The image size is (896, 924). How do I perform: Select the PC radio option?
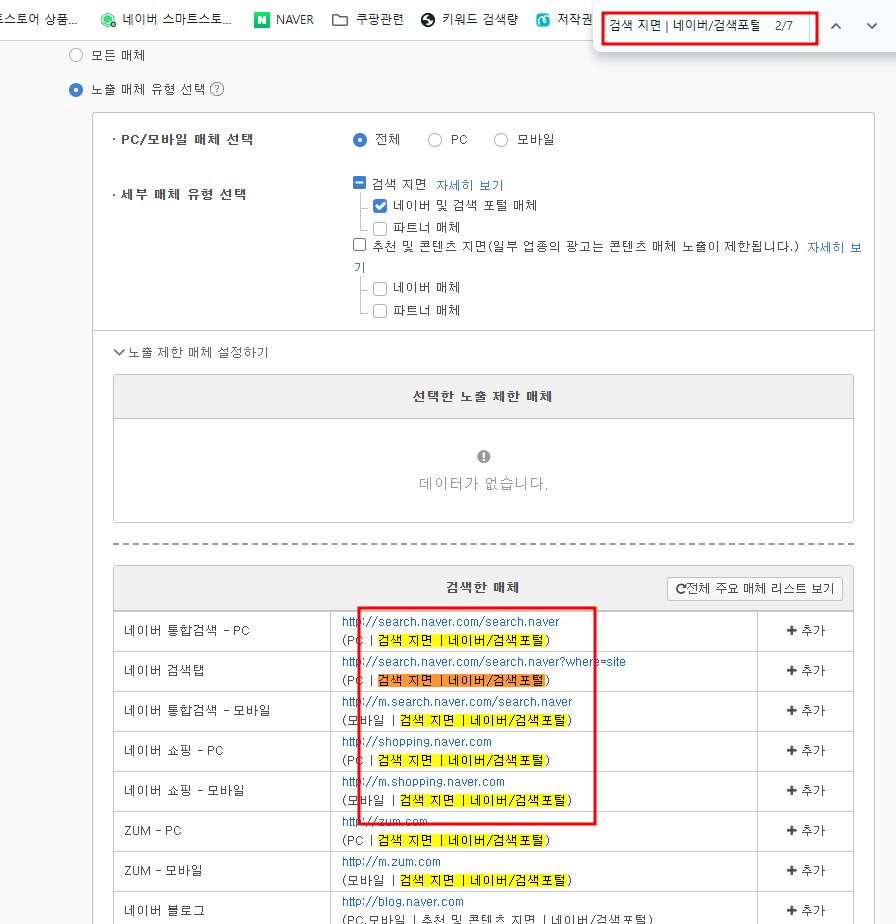(x=435, y=140)
